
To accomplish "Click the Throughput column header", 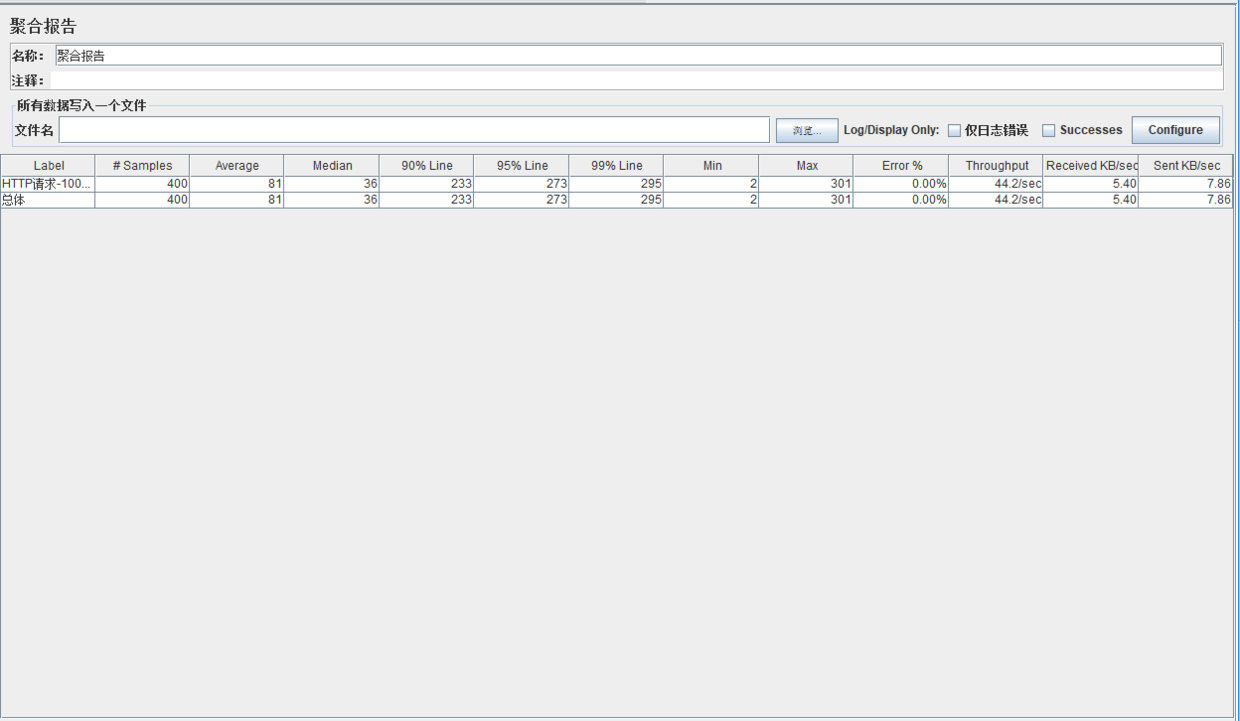I will pos(997,166).
